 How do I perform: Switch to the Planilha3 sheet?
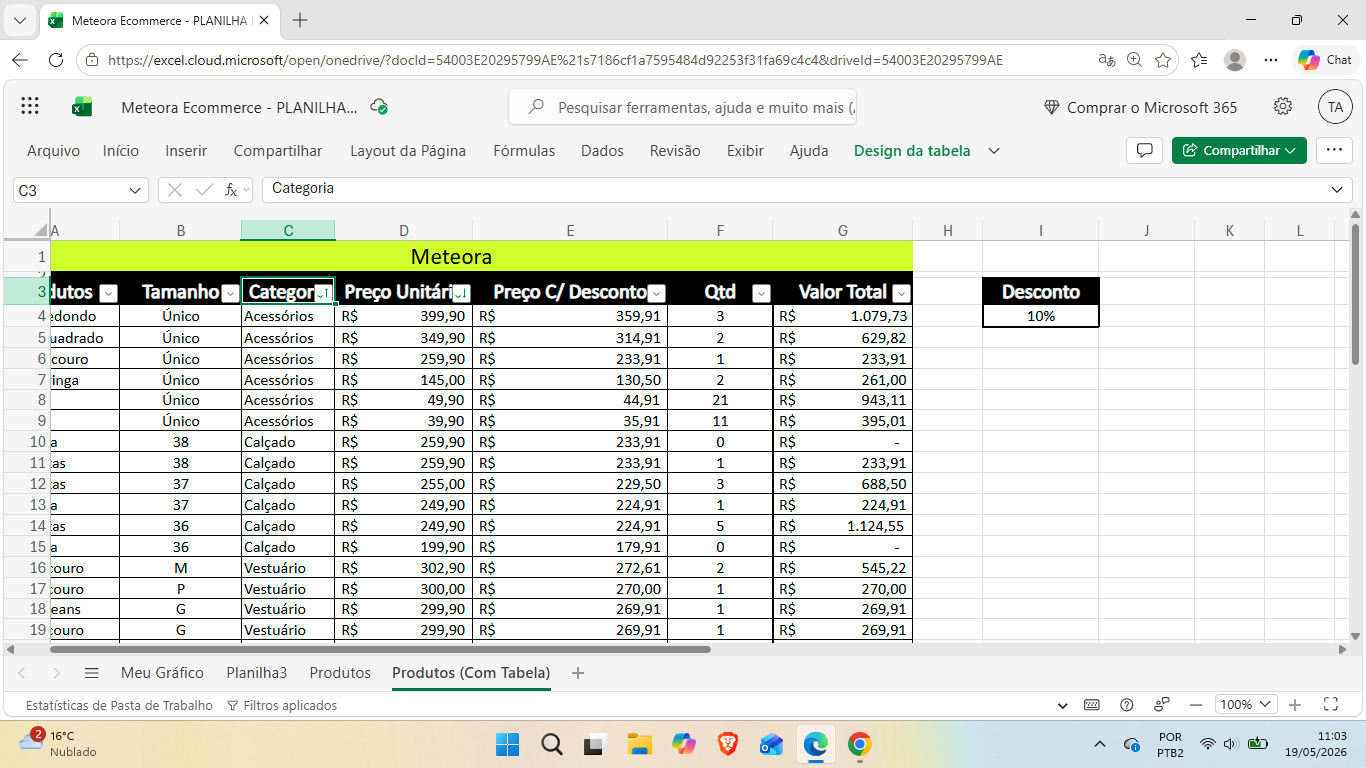tap(256, 673)
